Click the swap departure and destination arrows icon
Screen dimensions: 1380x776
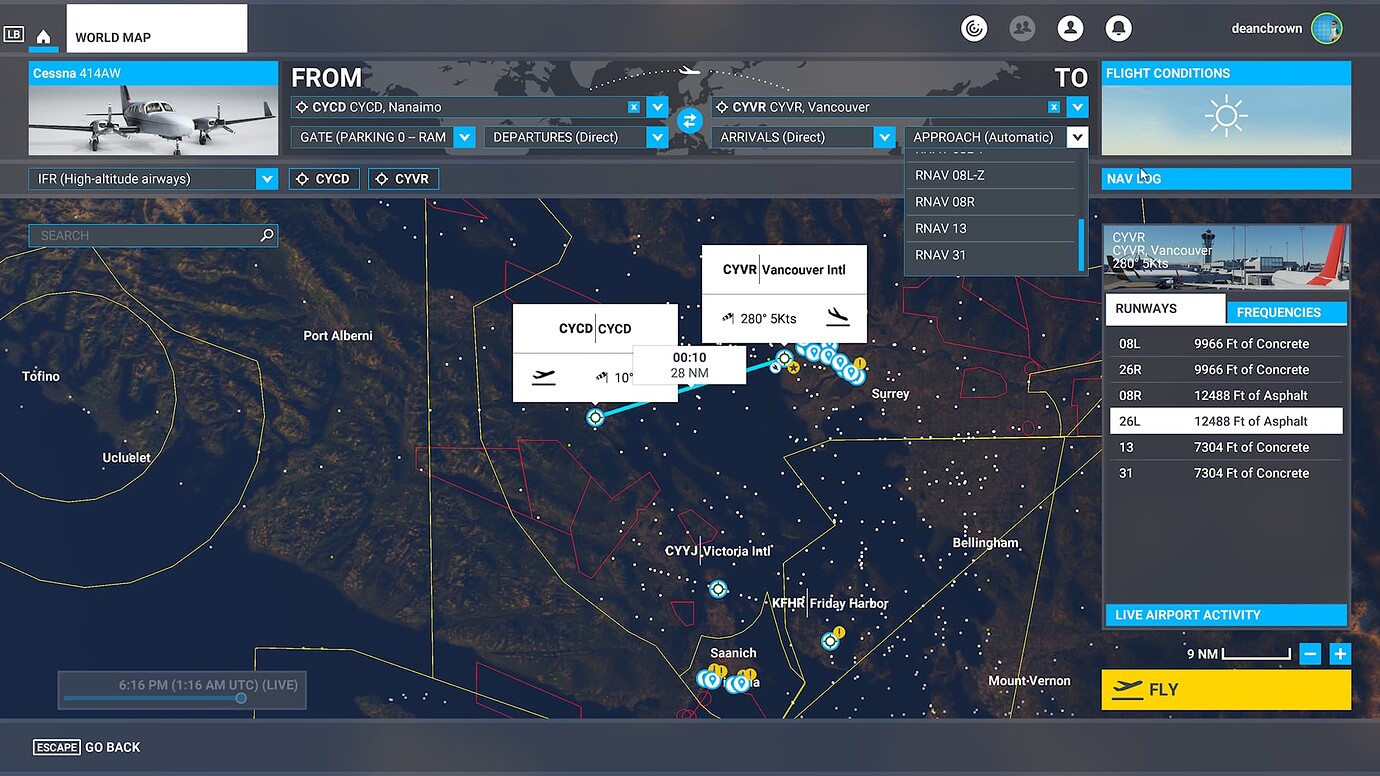pyautogui.click(x=689, y=120)
